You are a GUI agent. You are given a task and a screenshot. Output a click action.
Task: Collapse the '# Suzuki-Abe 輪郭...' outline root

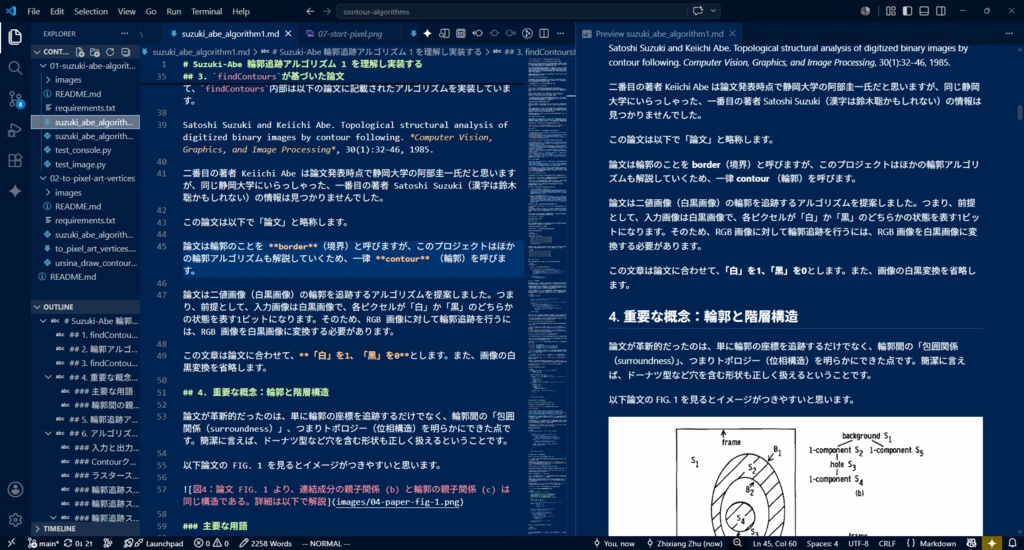43,321
